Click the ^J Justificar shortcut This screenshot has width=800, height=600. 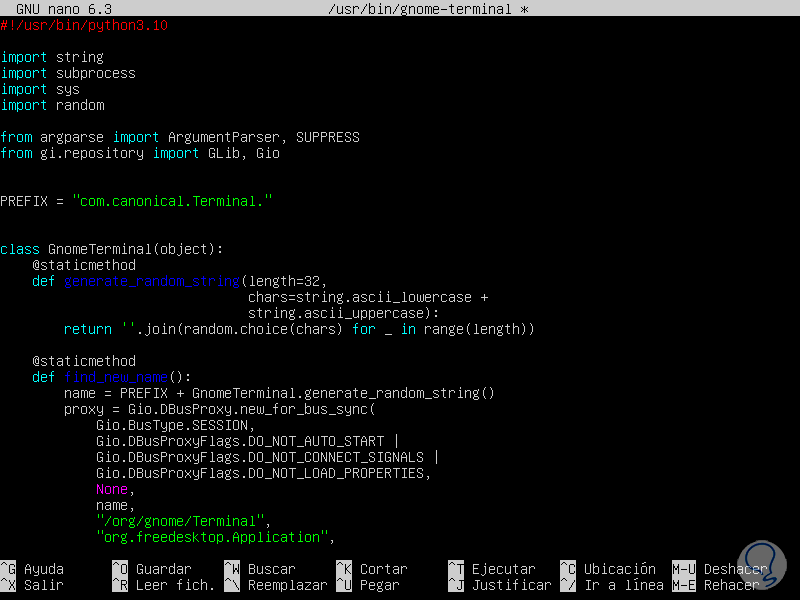click(x=500, y=585)
